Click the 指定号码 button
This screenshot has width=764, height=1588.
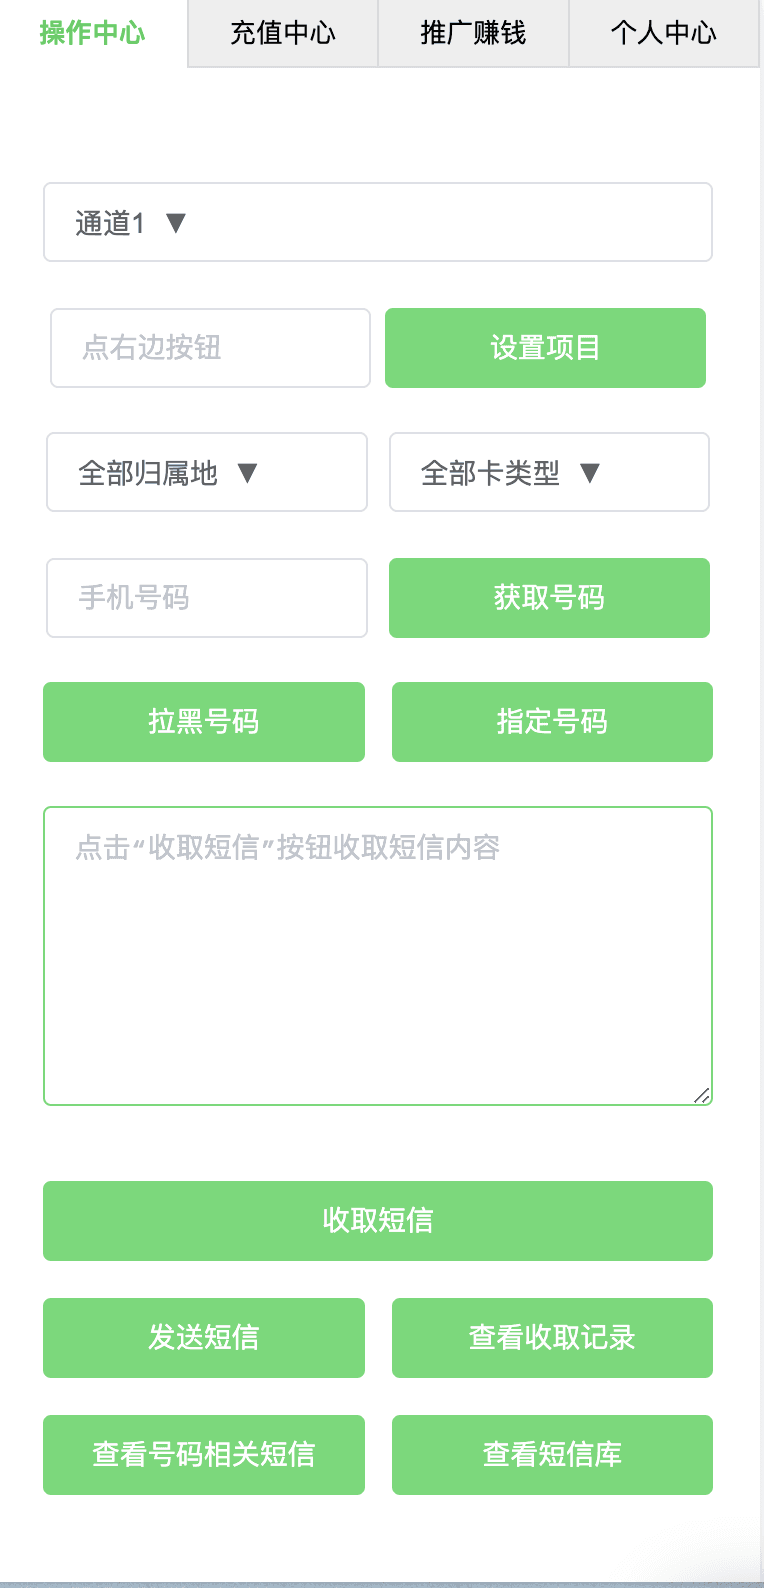[552, 722]
